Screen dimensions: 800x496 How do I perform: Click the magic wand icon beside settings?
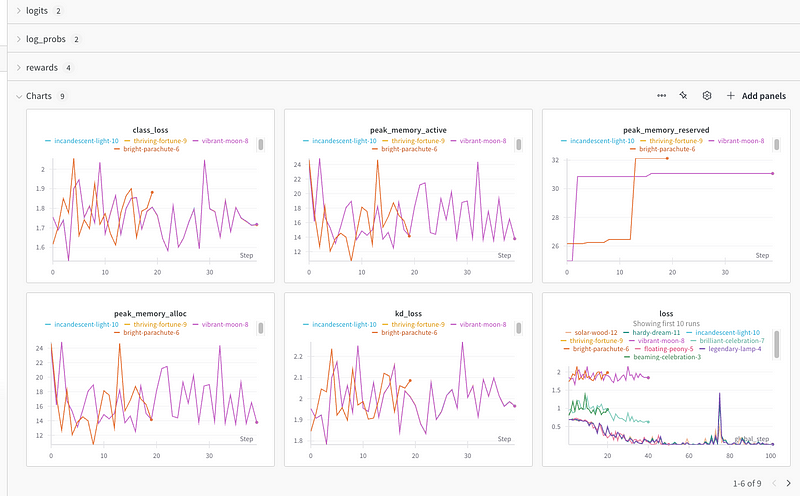683,96
